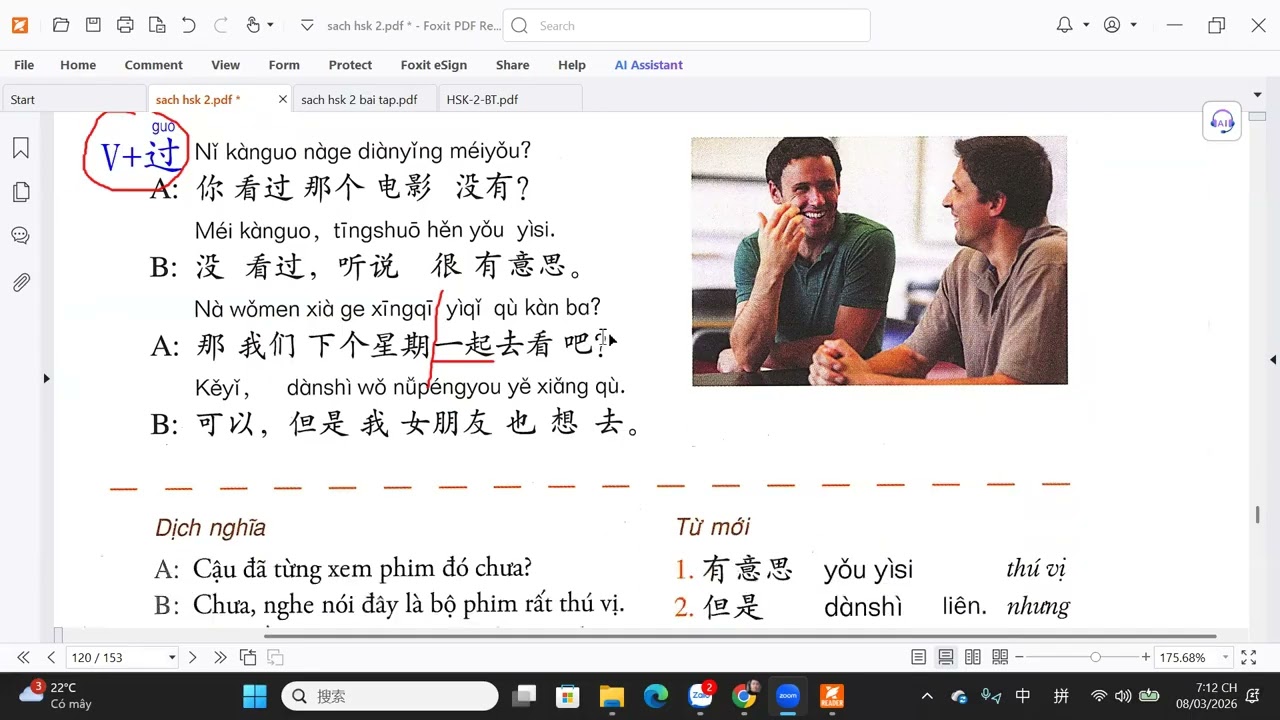This screenshot has width=1280, height=720.
Task: Open Zalo from the Windows taskbar
Action: pos(700,696)
